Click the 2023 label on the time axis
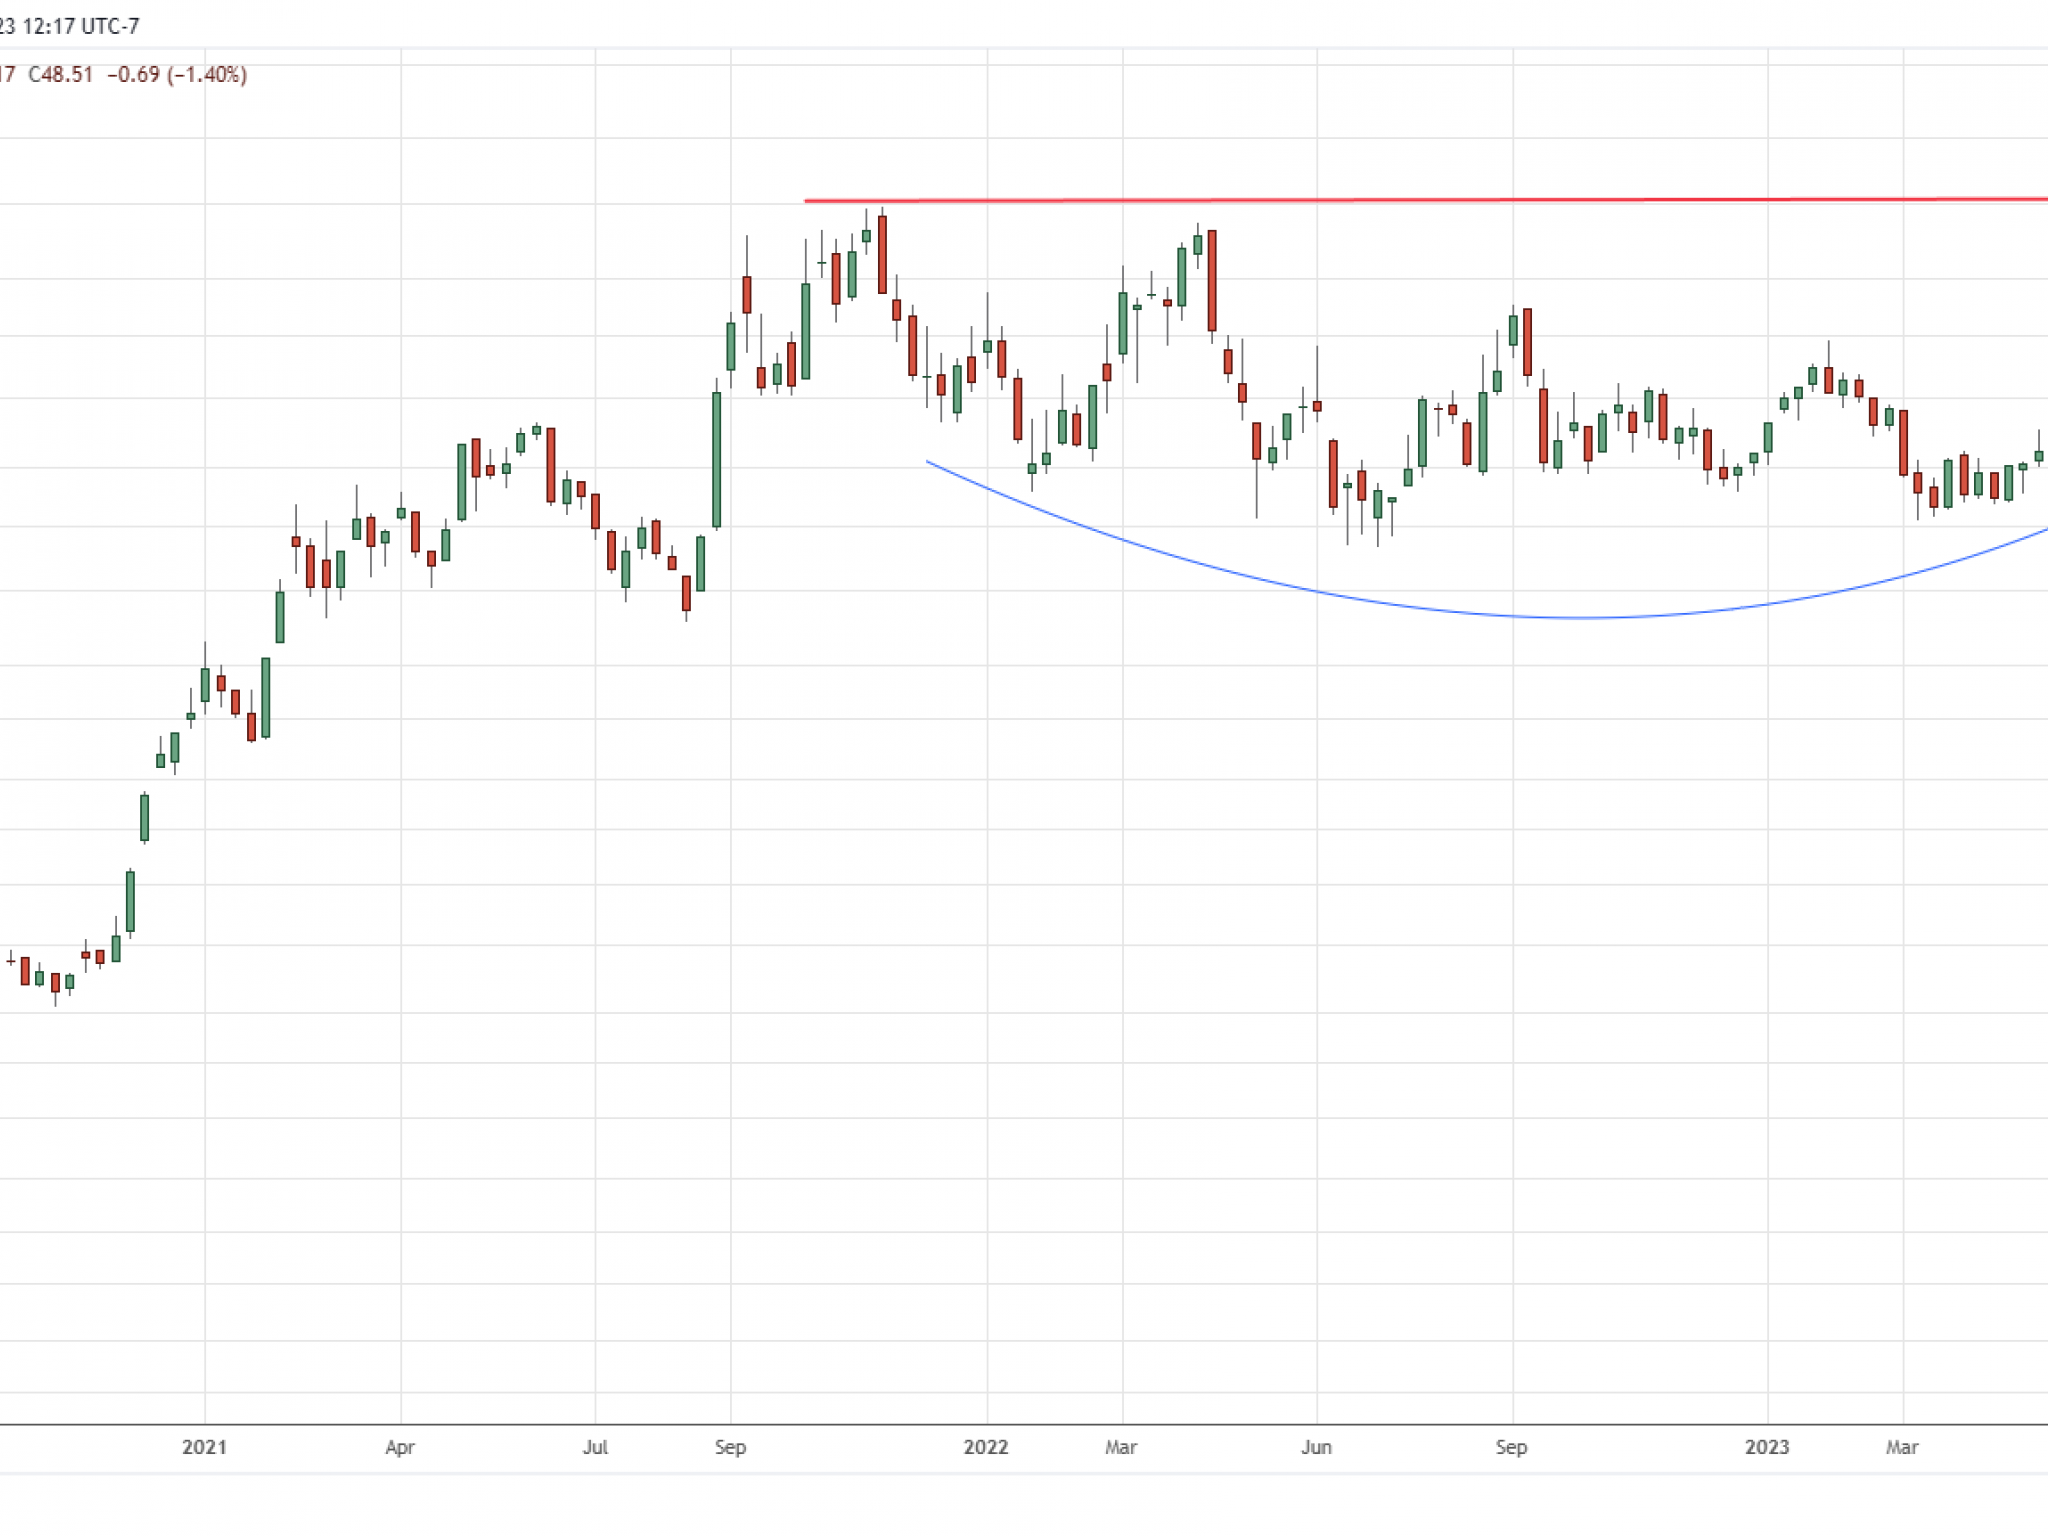Viewport: 2048px width, 1536px height. tap(1767, 1447)
